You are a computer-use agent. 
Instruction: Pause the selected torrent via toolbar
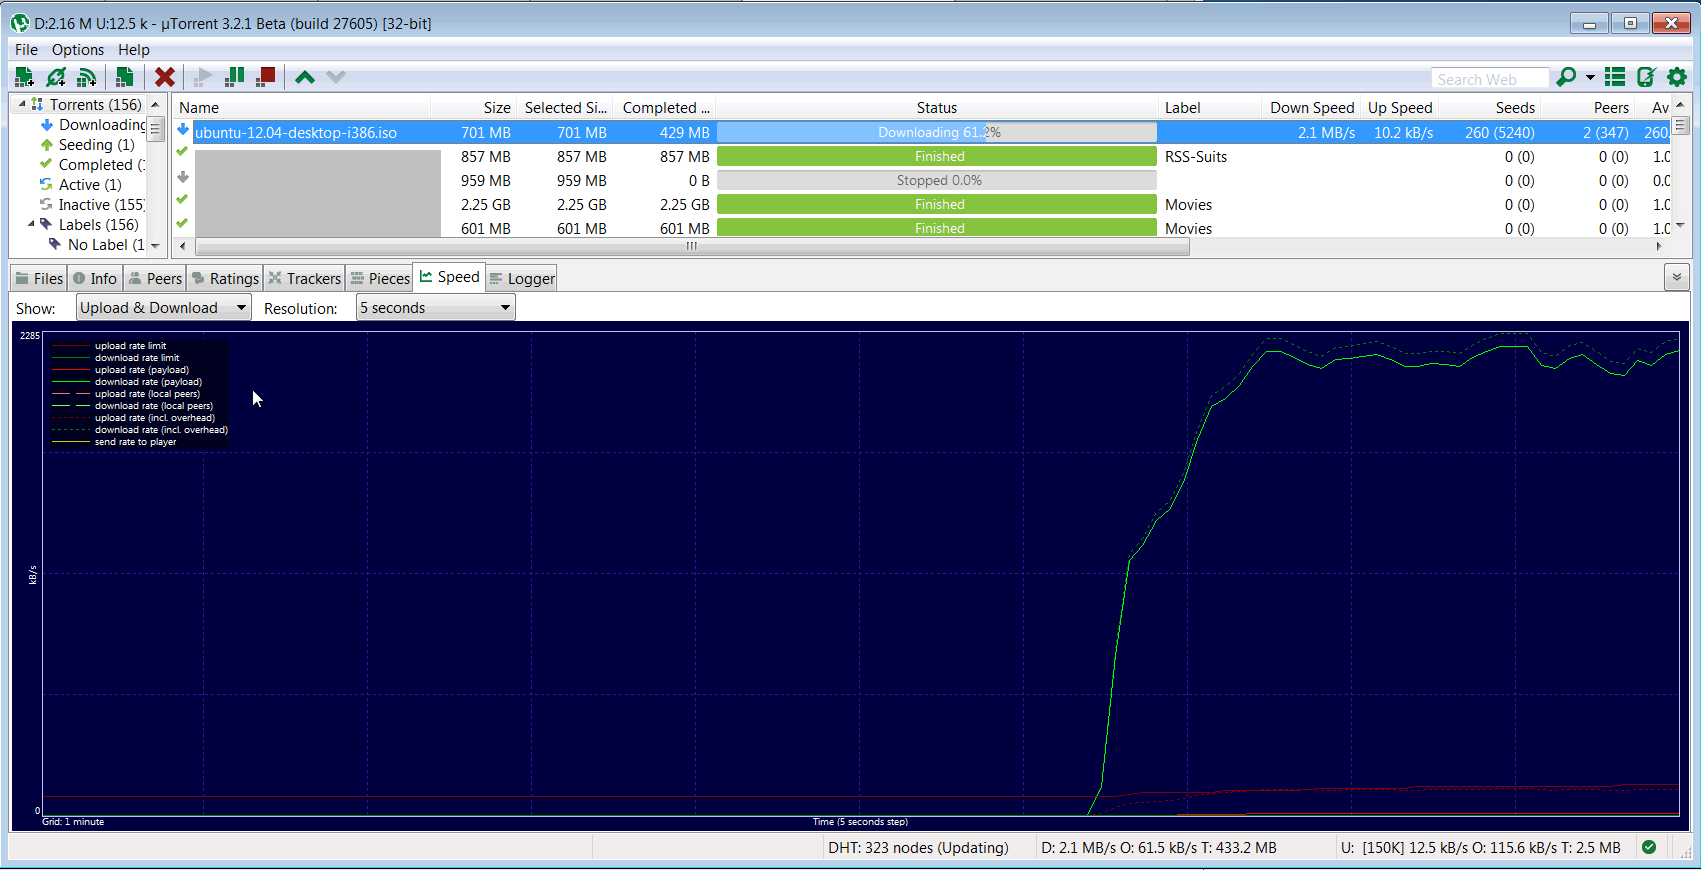coord(235,77)
